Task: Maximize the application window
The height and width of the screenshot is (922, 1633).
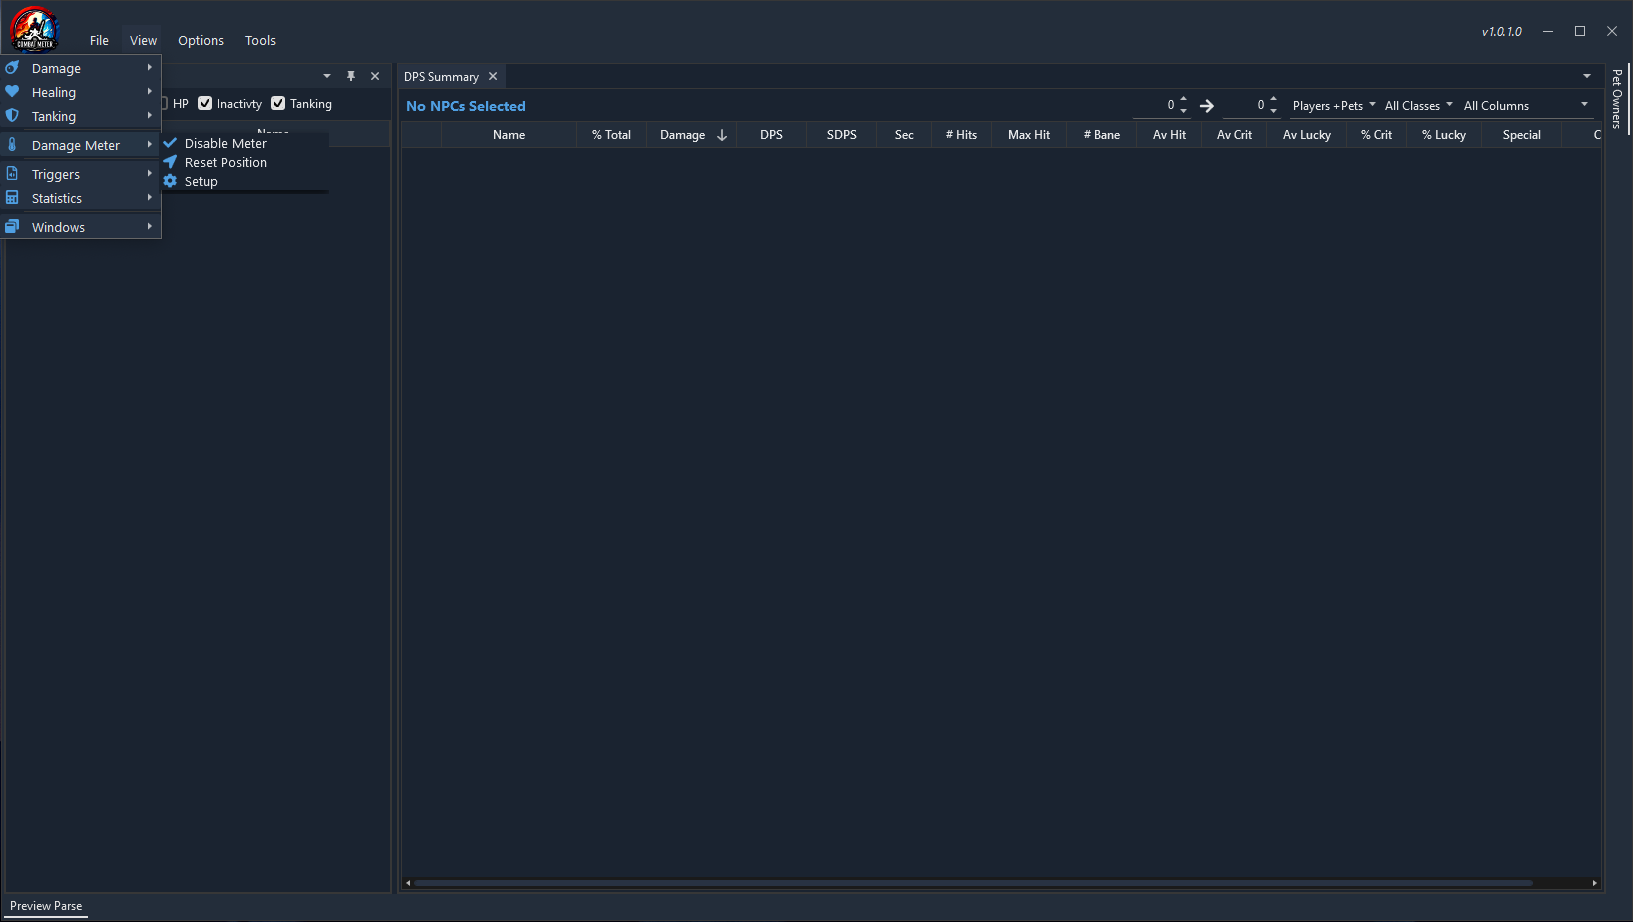Action: coord(1580,31)
